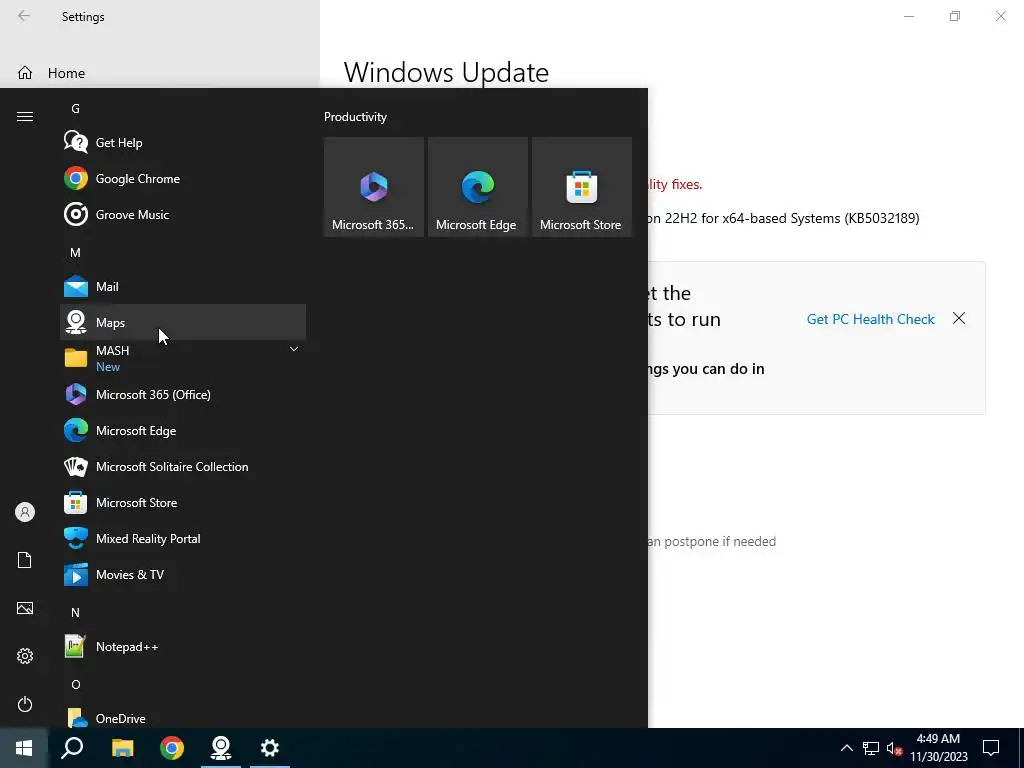Image resolution: width=1024 pixels, height=768 pixels.
Task: Click the Microsoft 365 productivity tile
Action: [x=374, y=187]
